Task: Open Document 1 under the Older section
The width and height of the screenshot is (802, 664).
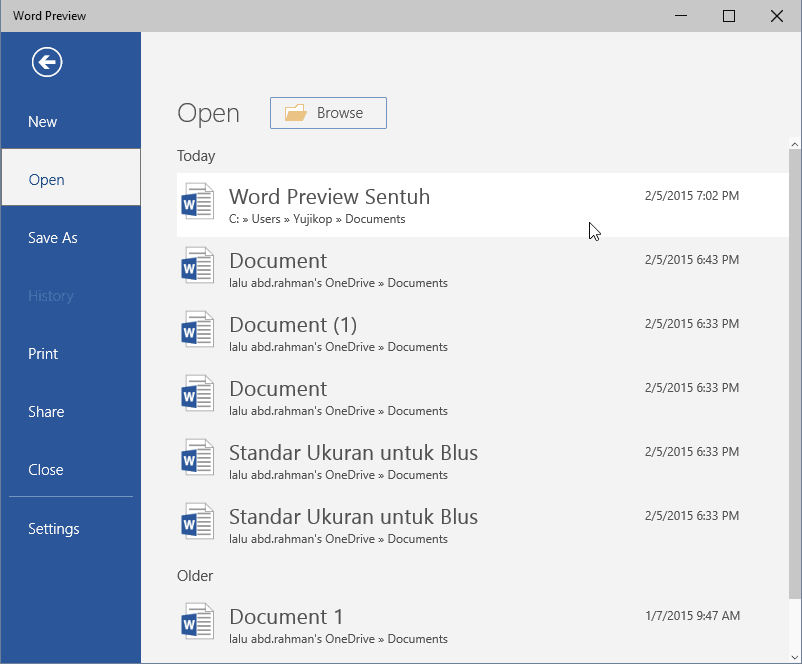Action: (482, 625)
